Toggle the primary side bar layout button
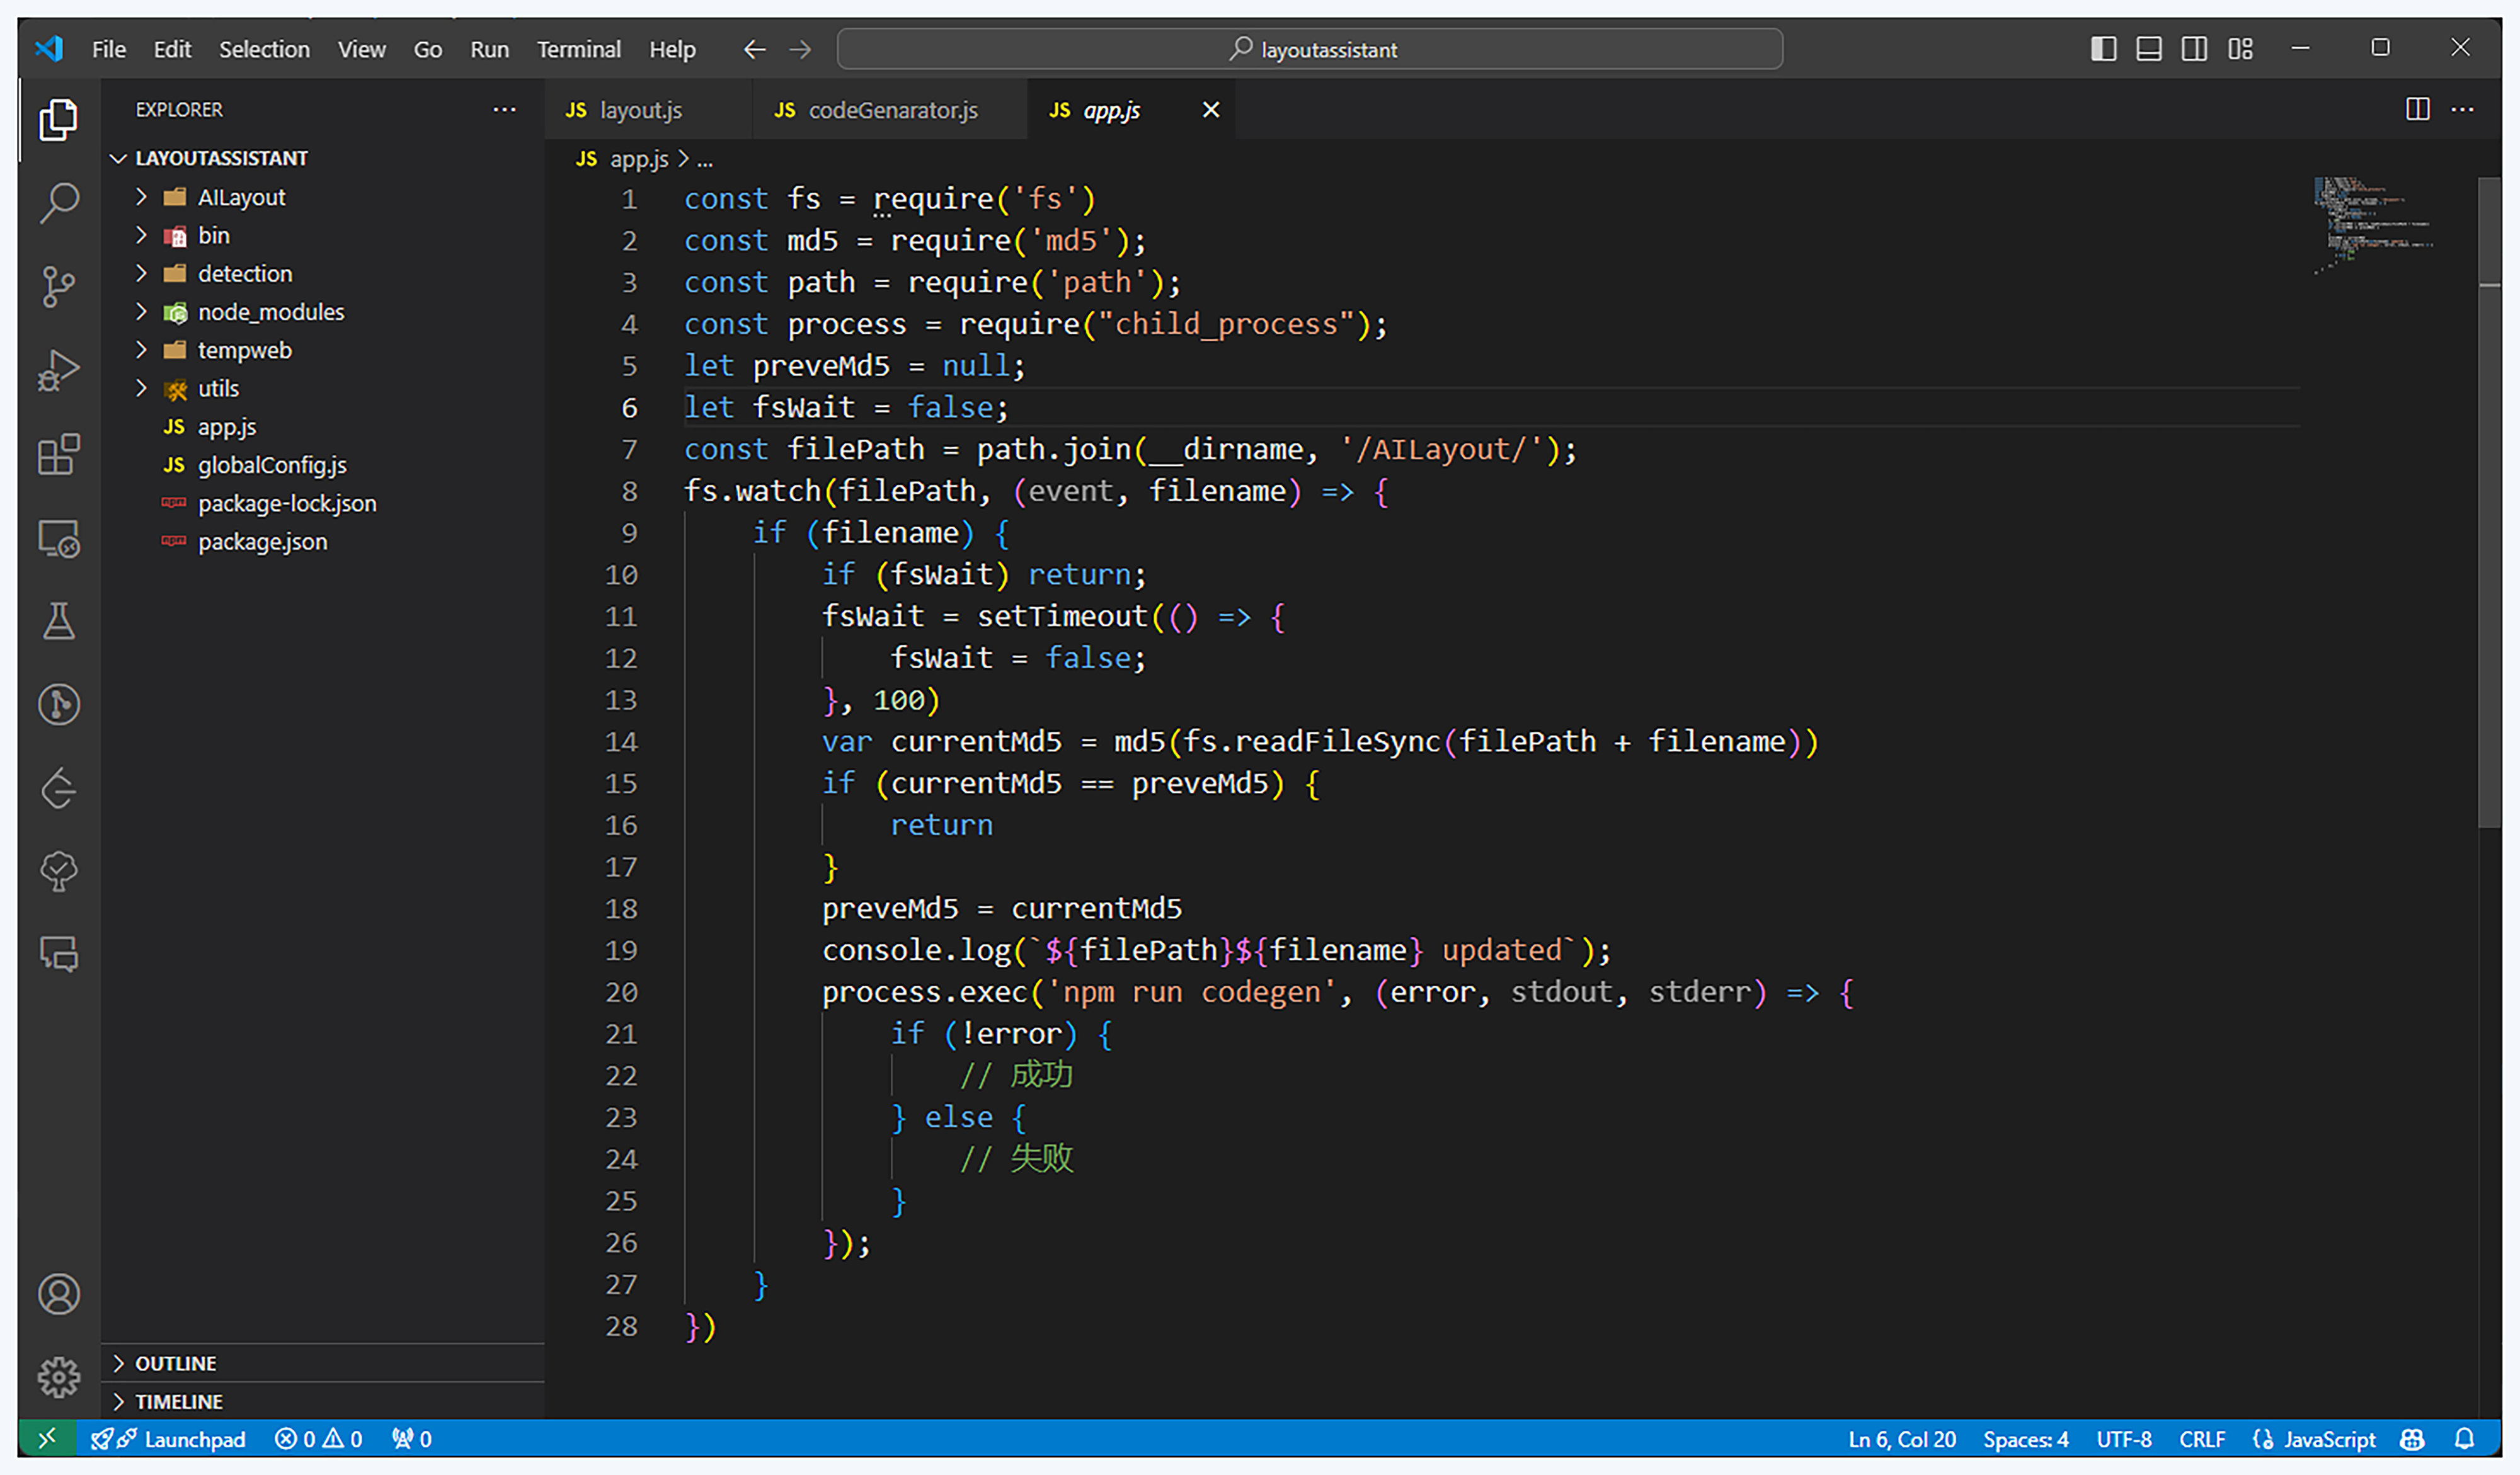 click(2103, 49)
